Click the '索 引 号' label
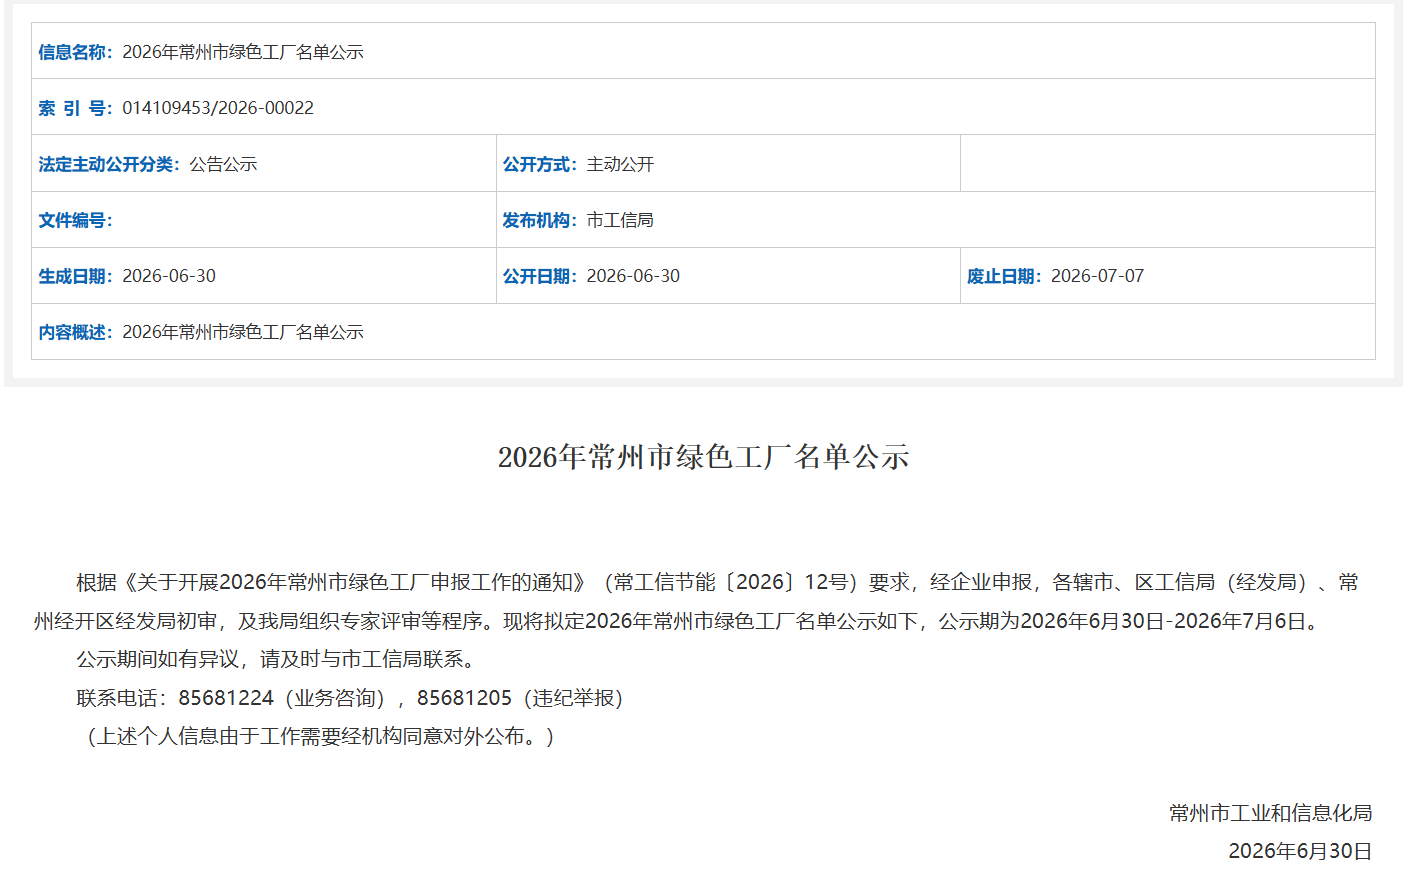The width and height of the screenshot is (1407, 878). [x=73, y=108]
